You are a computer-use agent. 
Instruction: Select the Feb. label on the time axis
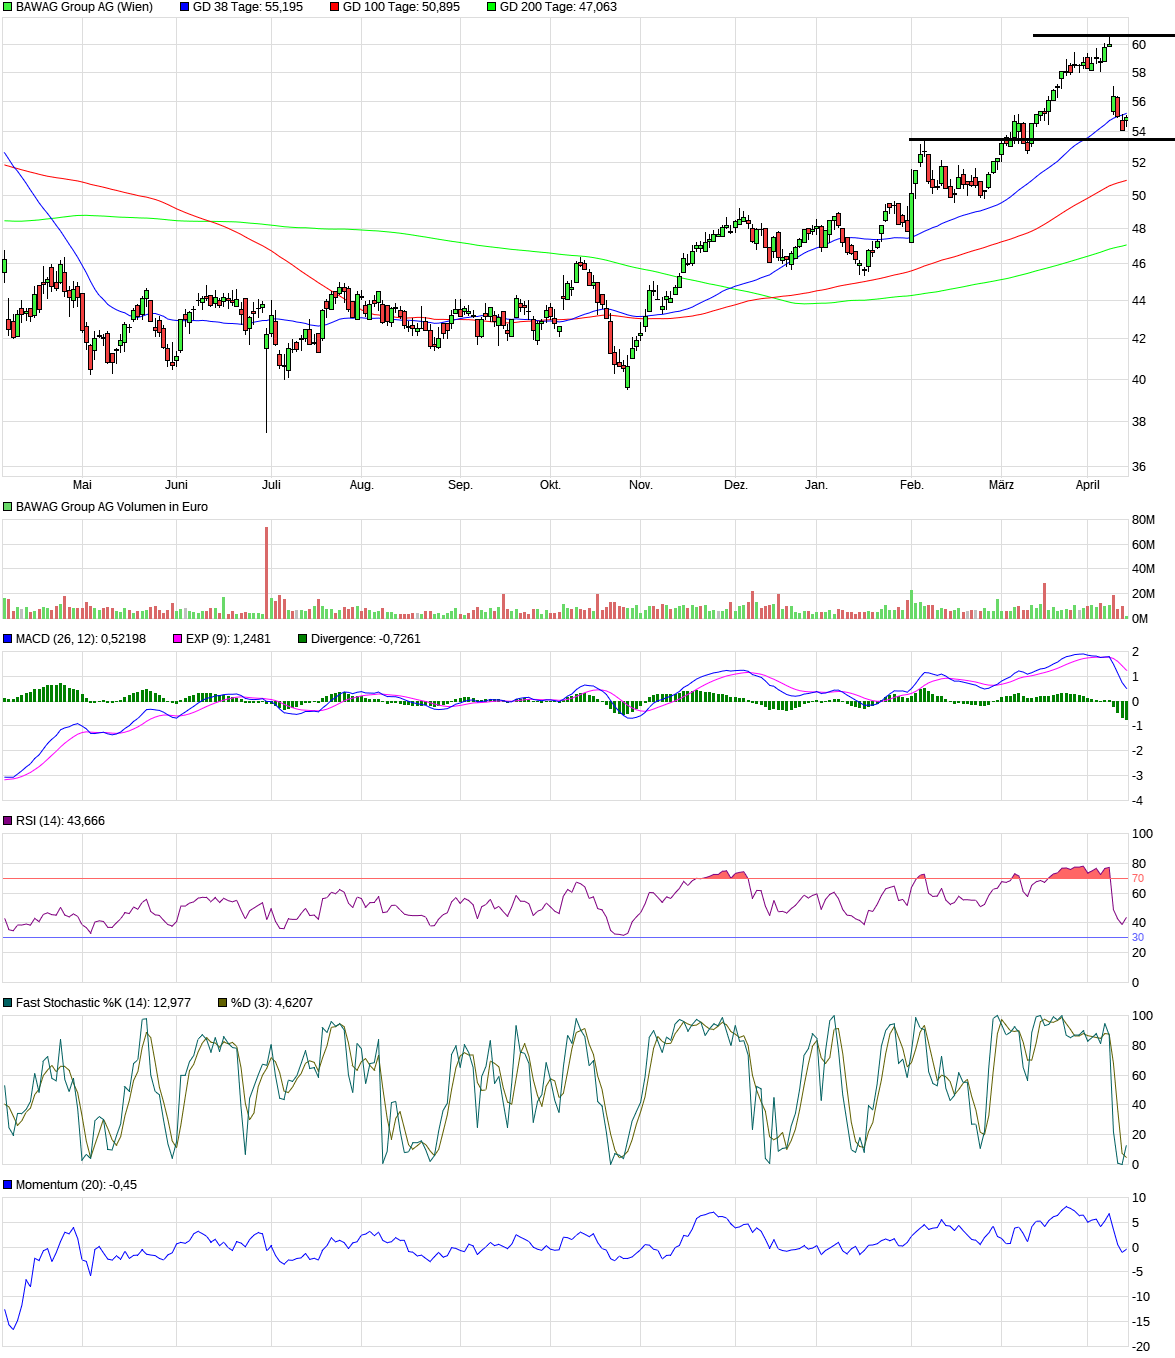pyautogui.click(x=911, y=485)
